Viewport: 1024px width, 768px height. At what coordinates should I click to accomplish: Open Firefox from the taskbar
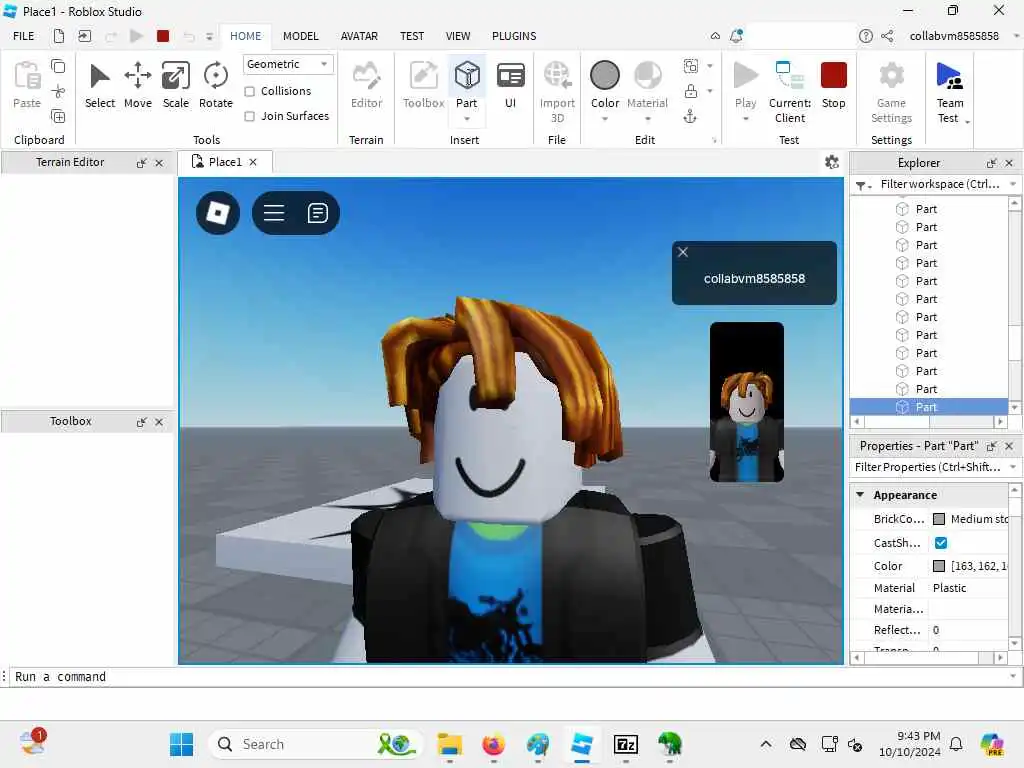(494, 744)
